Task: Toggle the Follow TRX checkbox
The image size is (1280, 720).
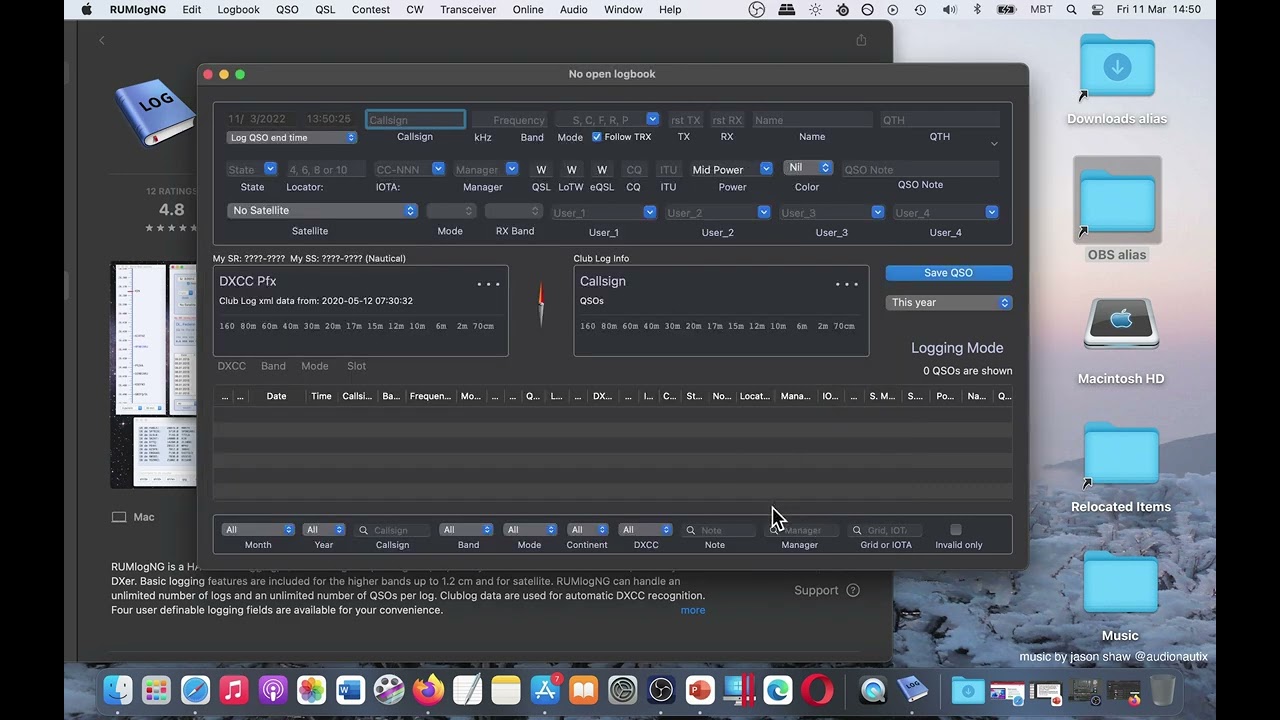Action: pyautogui.click(x=597, y=137)
